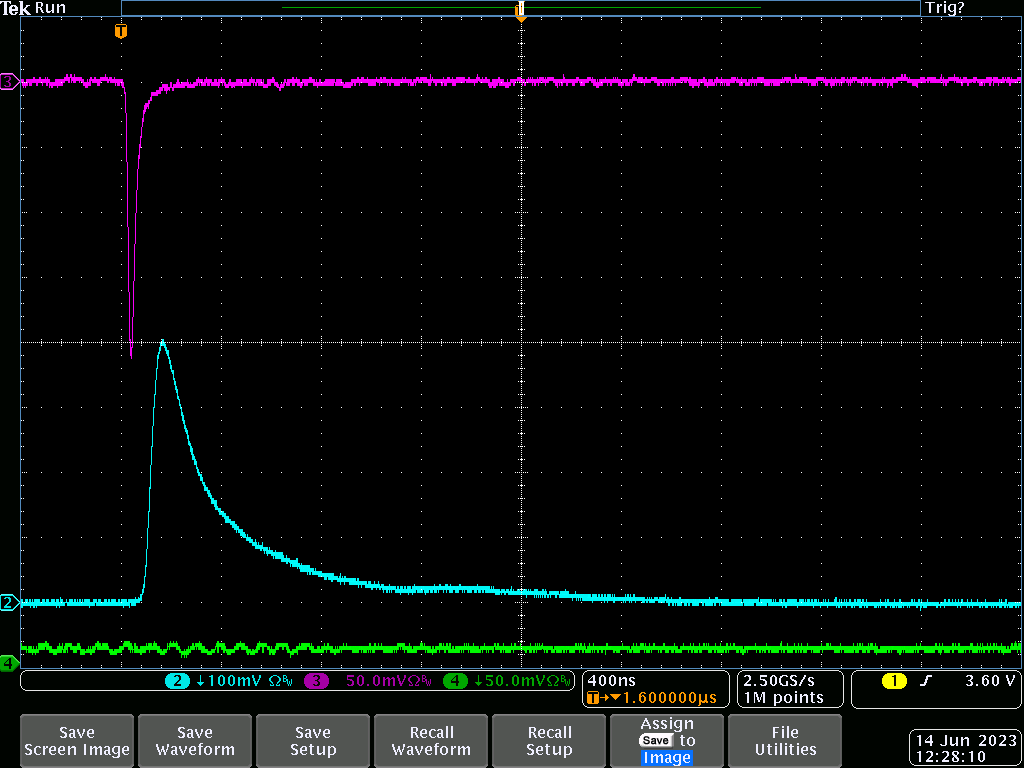This screenshot has width=1024, height=768.
Task: Click the orange trigger position T marker
Action: click(121, 32)
